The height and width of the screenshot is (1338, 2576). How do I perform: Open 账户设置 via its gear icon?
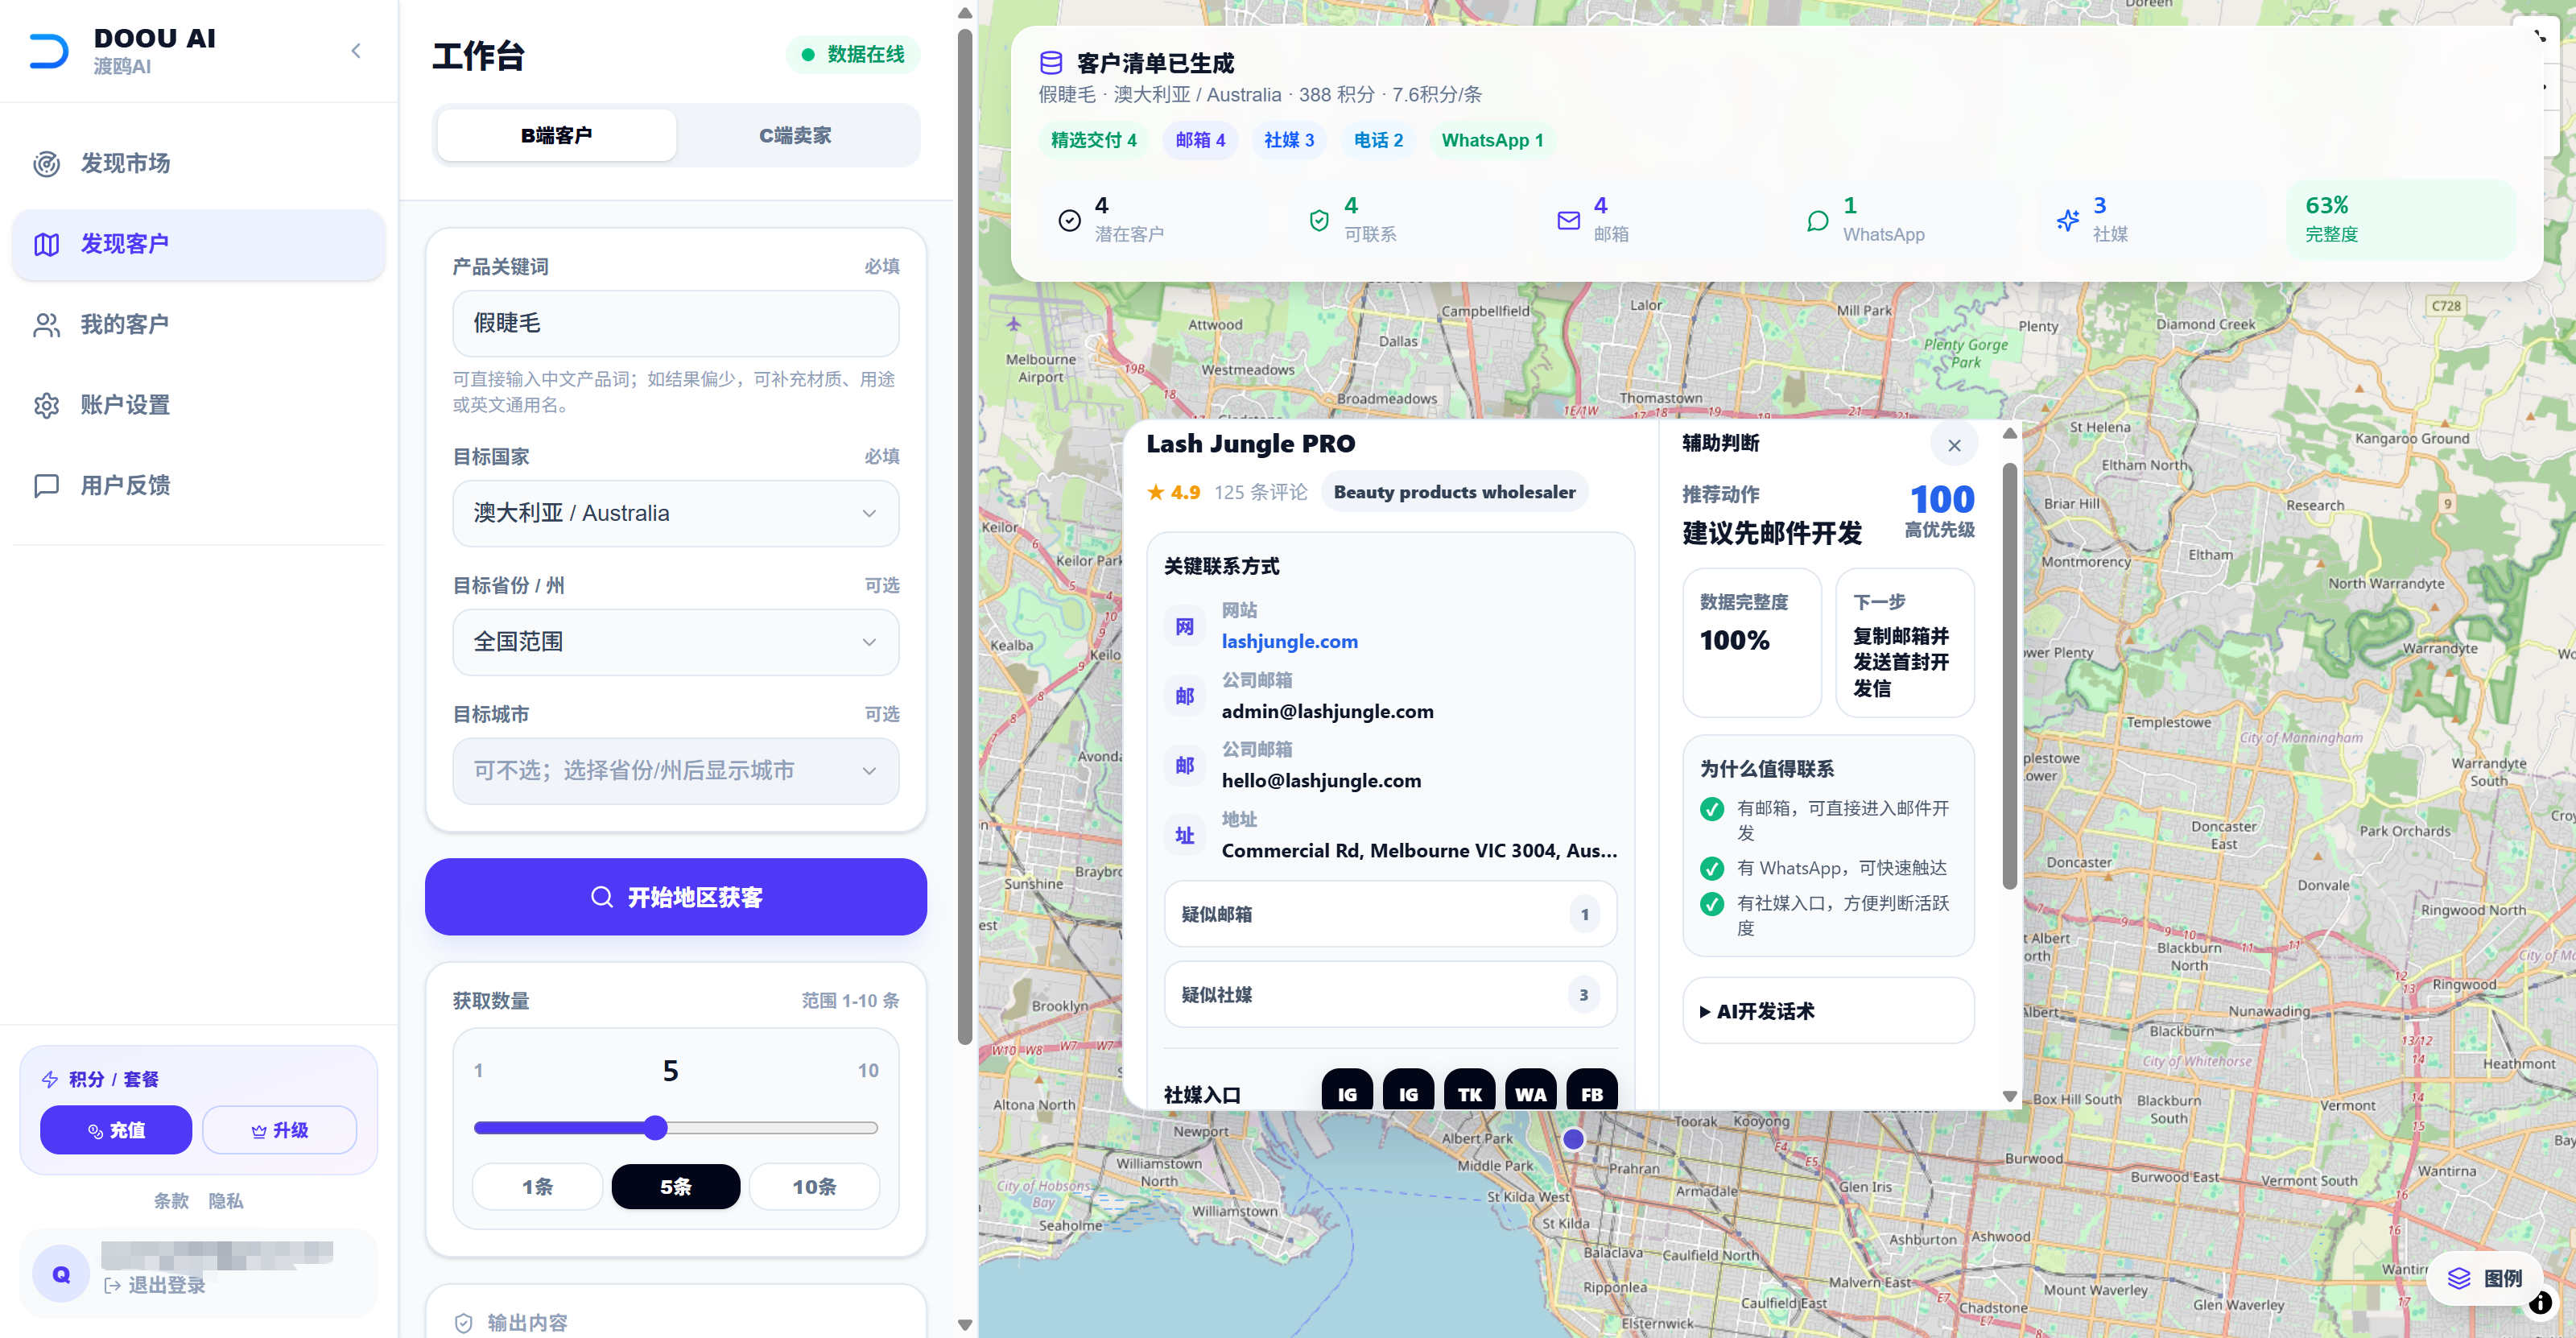click(x=47, y=405)
